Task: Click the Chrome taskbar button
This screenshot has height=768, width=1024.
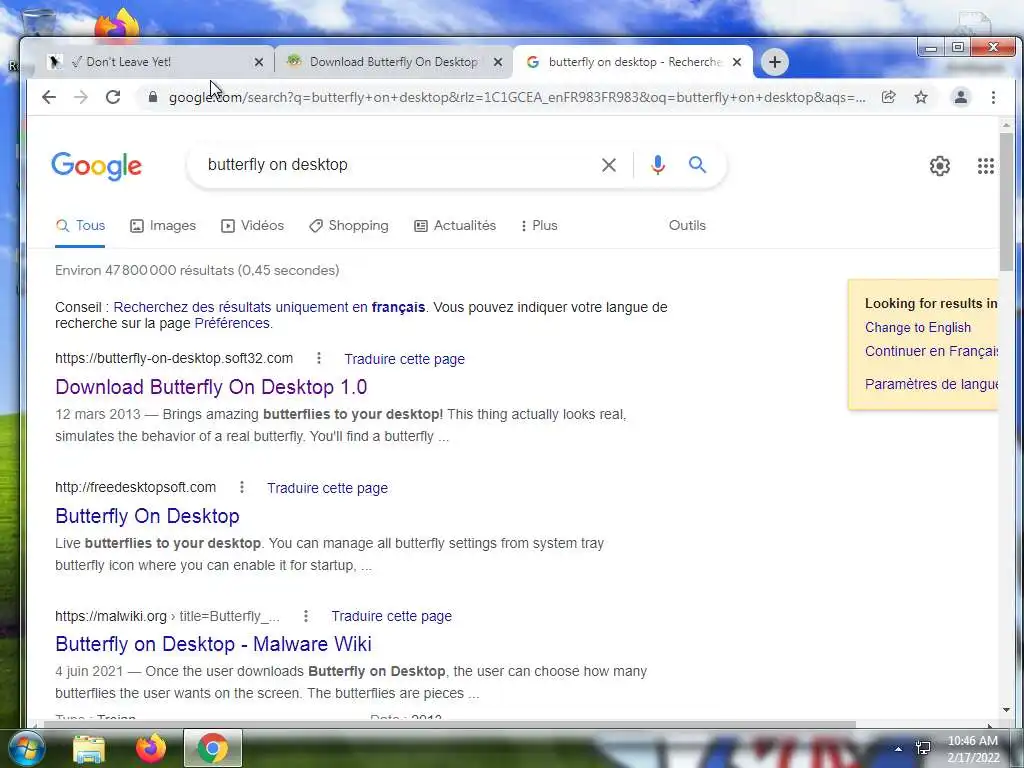Action: tap(212, 748)
